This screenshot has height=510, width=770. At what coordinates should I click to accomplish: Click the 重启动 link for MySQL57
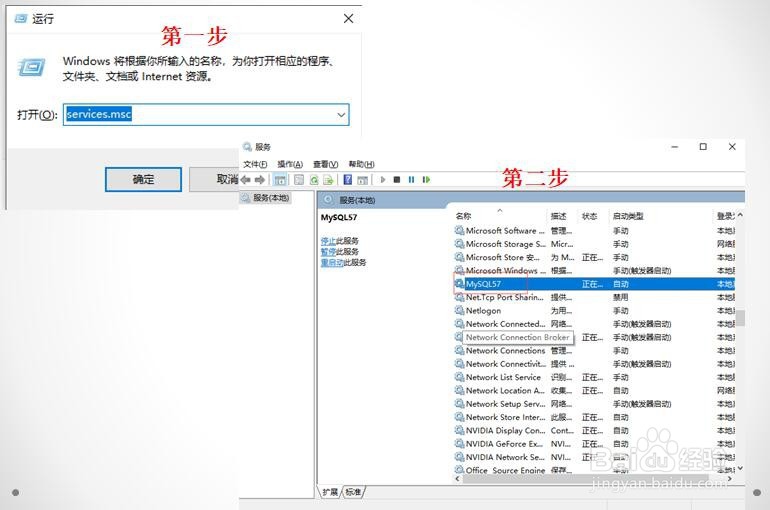coord(332,262)
